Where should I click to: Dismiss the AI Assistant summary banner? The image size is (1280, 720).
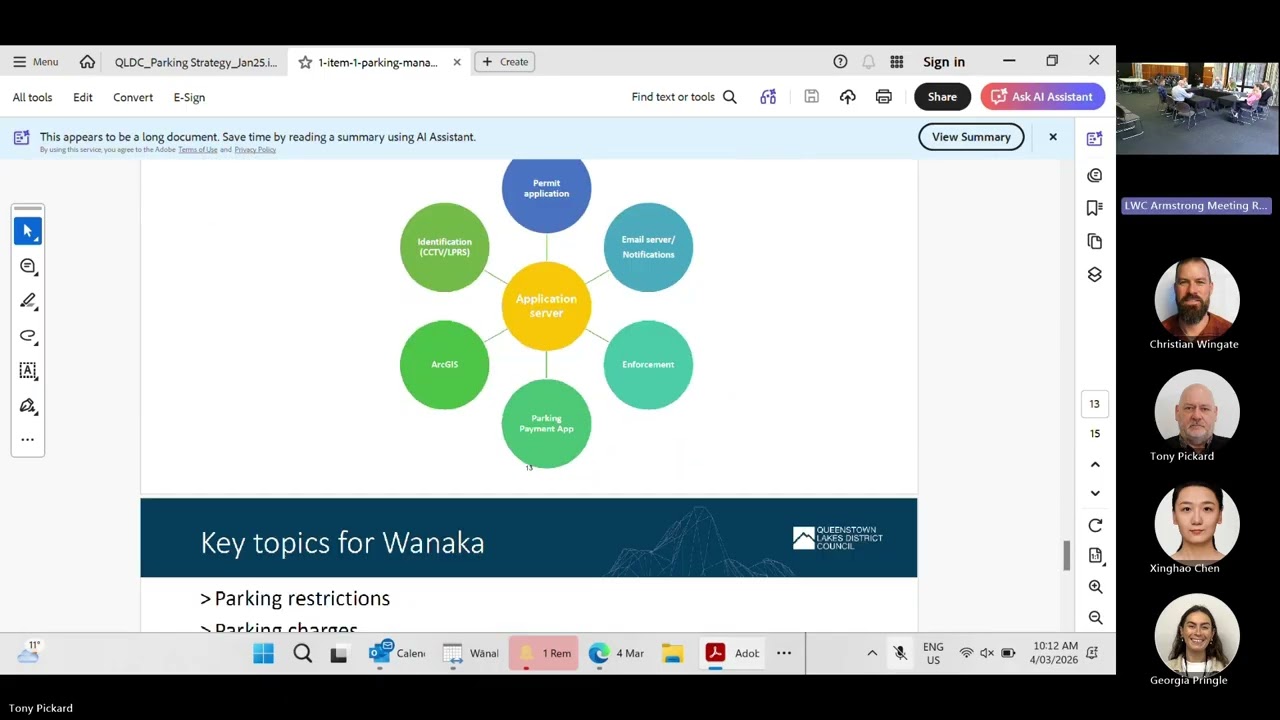[x=1053, y=137]
